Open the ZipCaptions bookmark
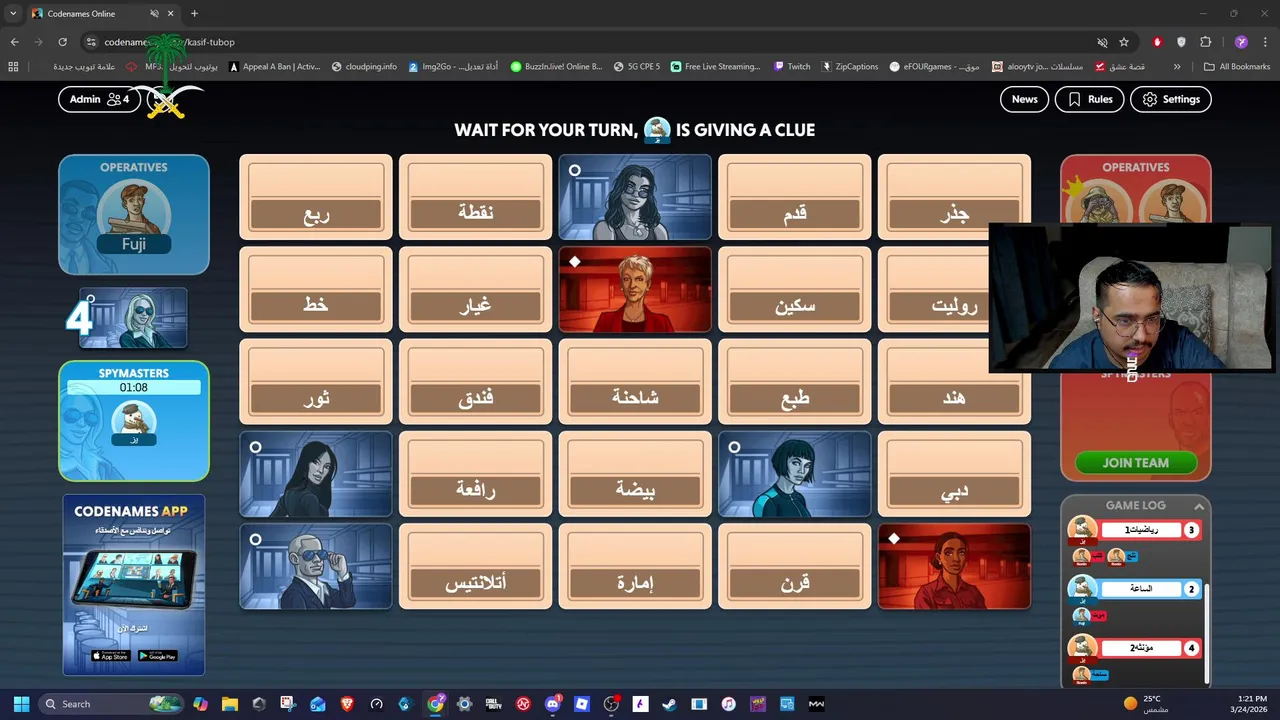The height and width of the screenshot is (720, 1280). 850,67
